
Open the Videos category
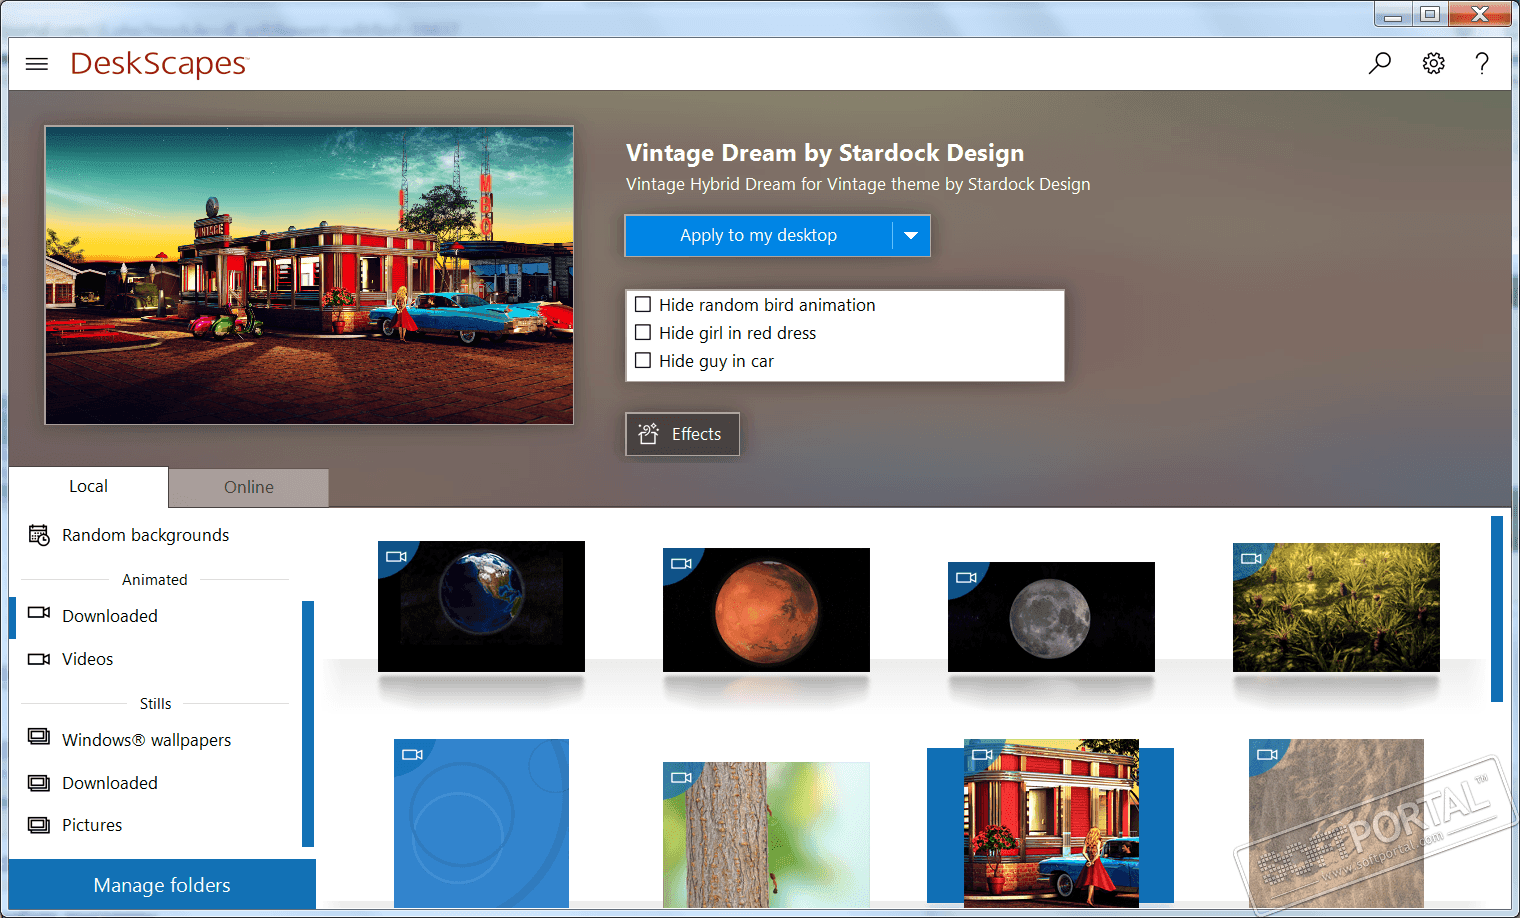click(88, 659)
